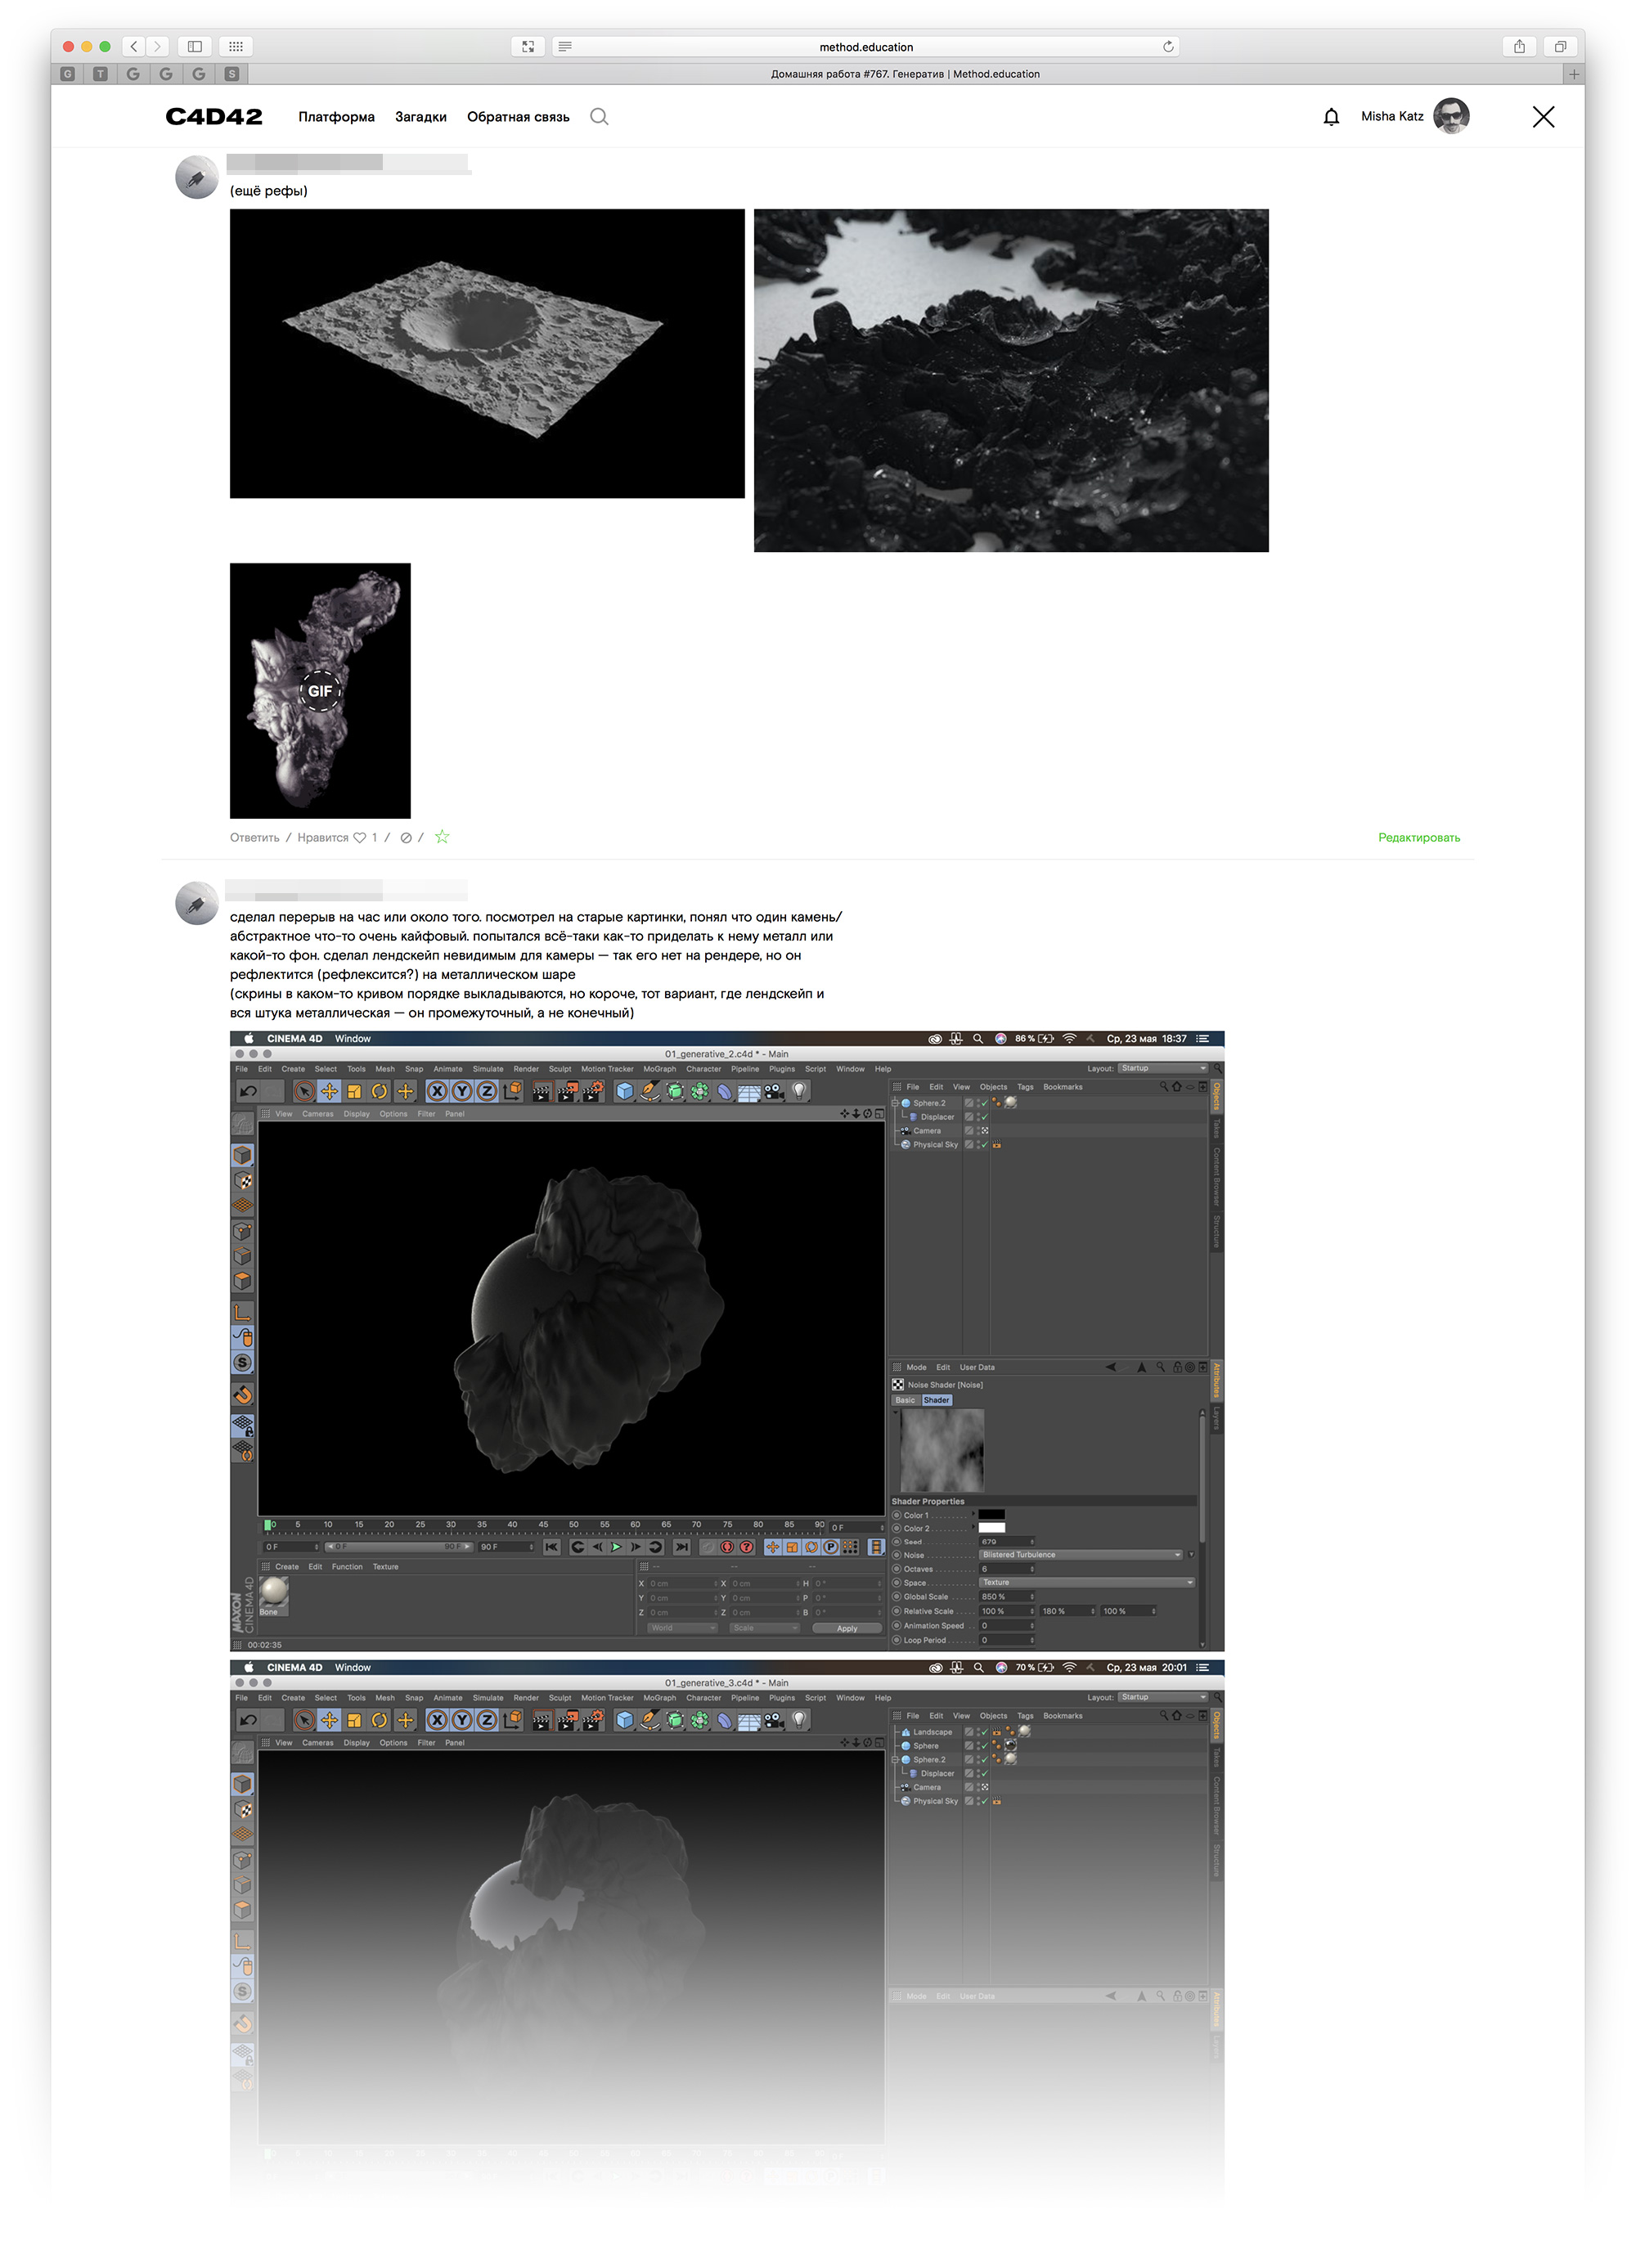Image resolution: width=1636 pixels, height=2268 pixels.
Task: Switch to the Basic tab of Noise Shader
Action: click(x=905, y=1400)
